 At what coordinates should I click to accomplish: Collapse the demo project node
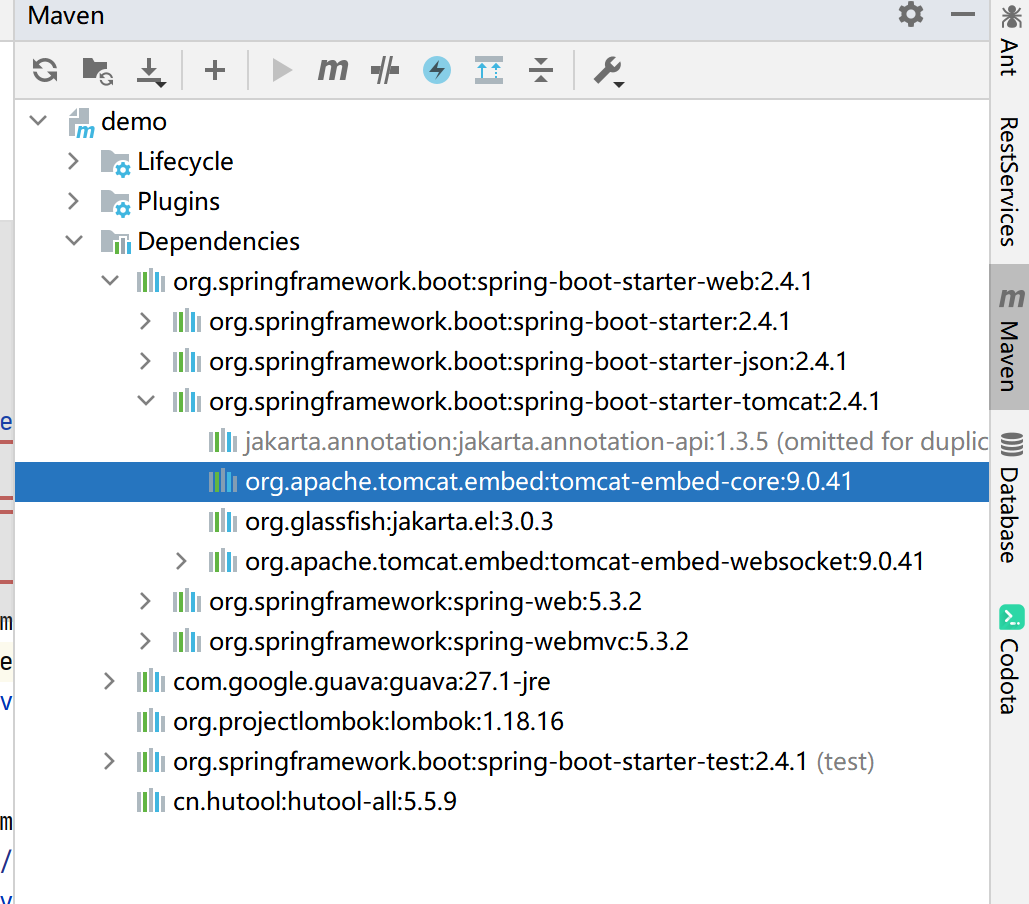(x=39, y=121)
